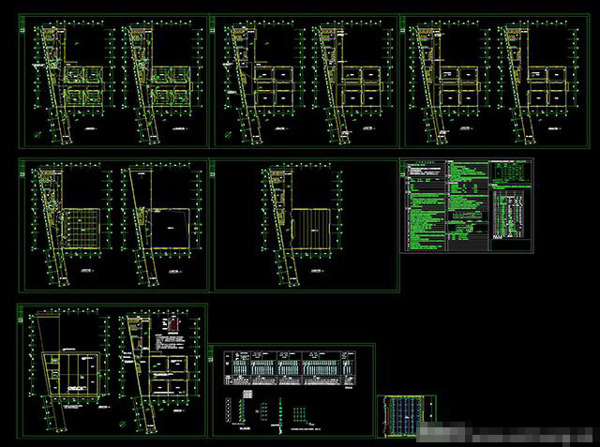Click the wide distribution system diagram table
Image resolution: width=600 pixels, height=447 pixels.
[290, 367]
